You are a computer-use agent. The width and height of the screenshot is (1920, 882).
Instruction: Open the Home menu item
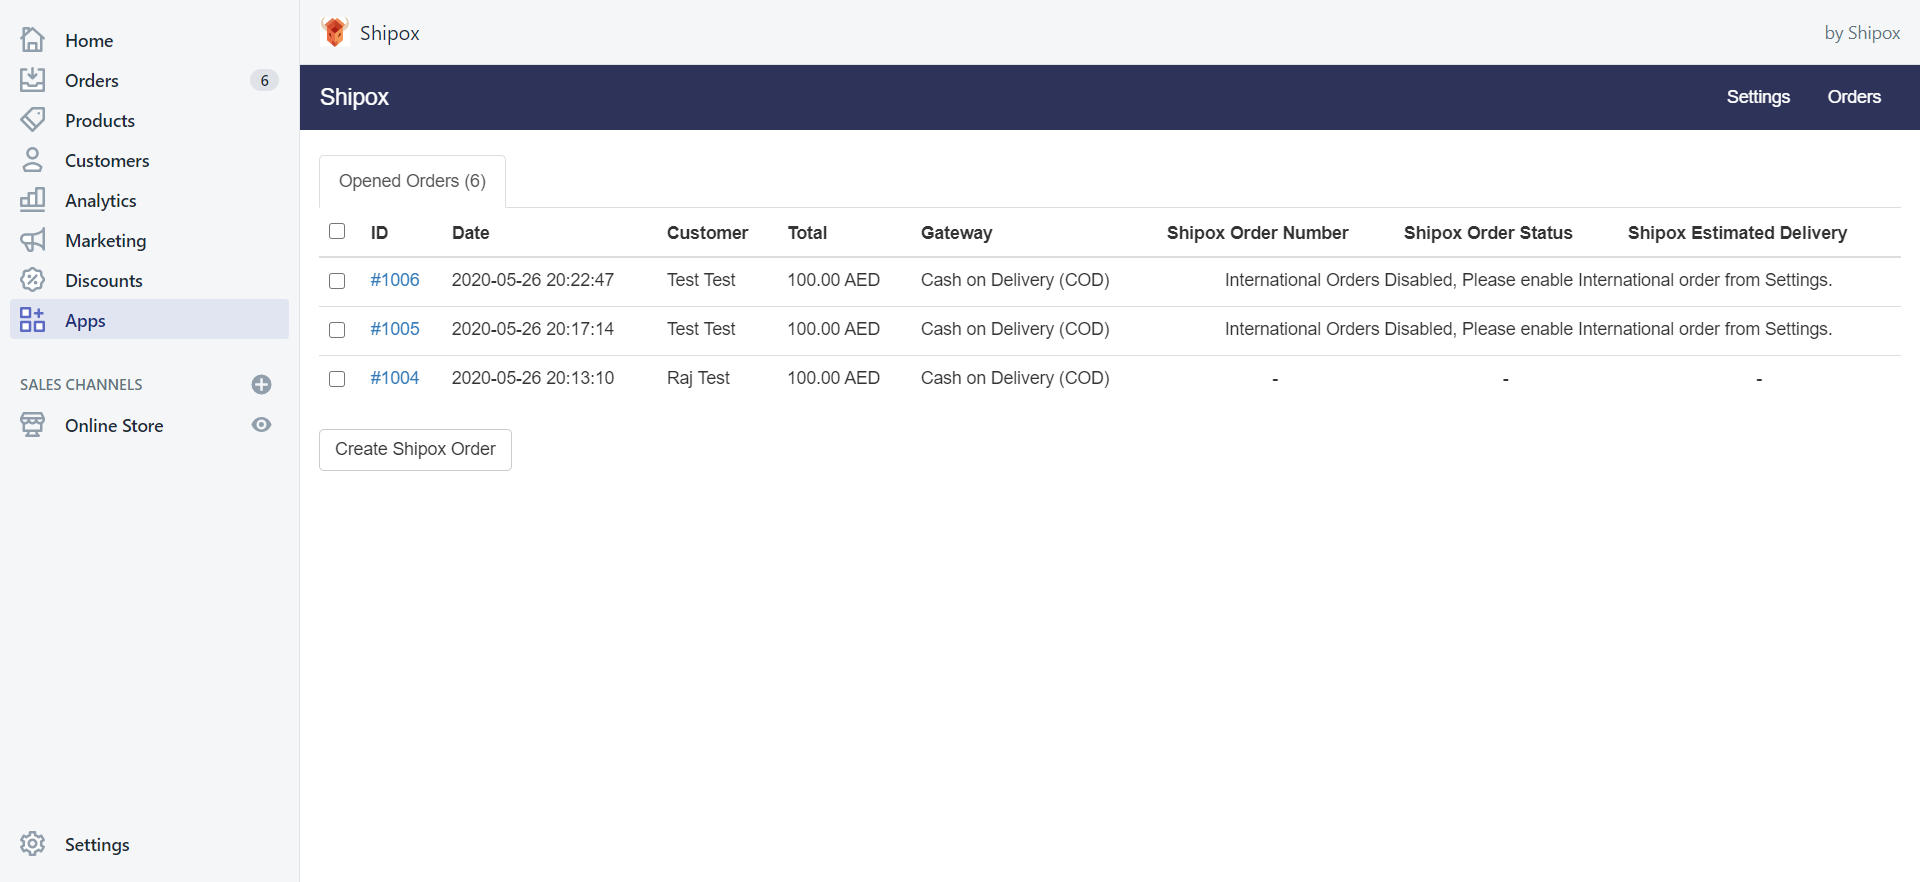(x=150, y=40)
